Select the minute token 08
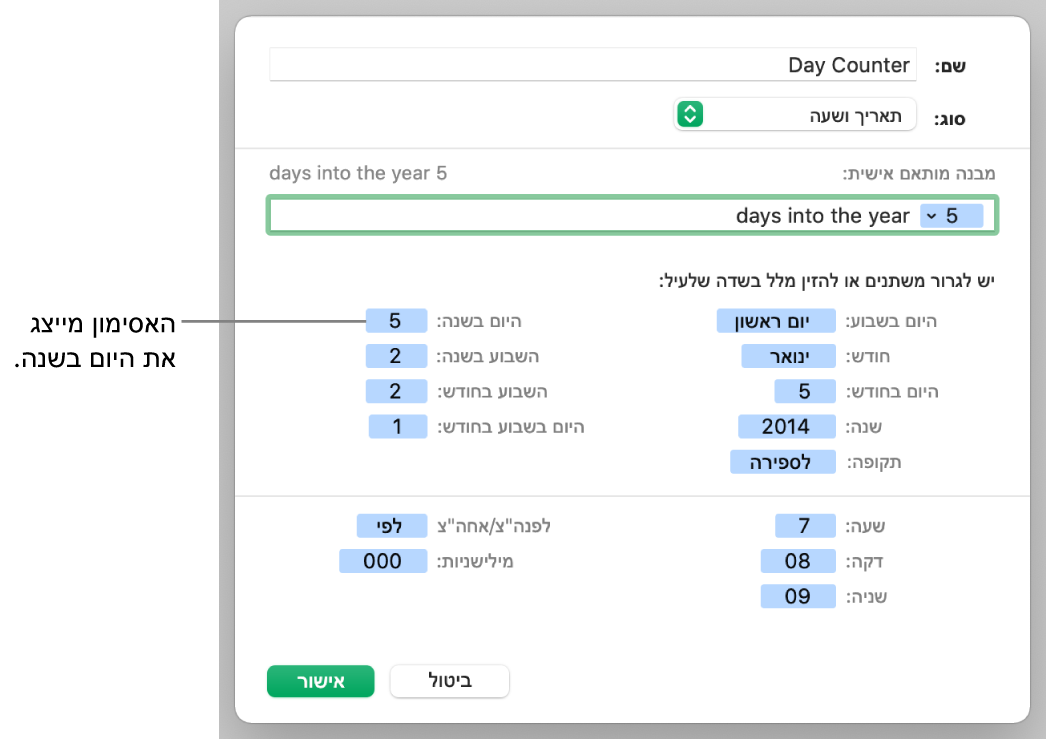 pos(798,561)
